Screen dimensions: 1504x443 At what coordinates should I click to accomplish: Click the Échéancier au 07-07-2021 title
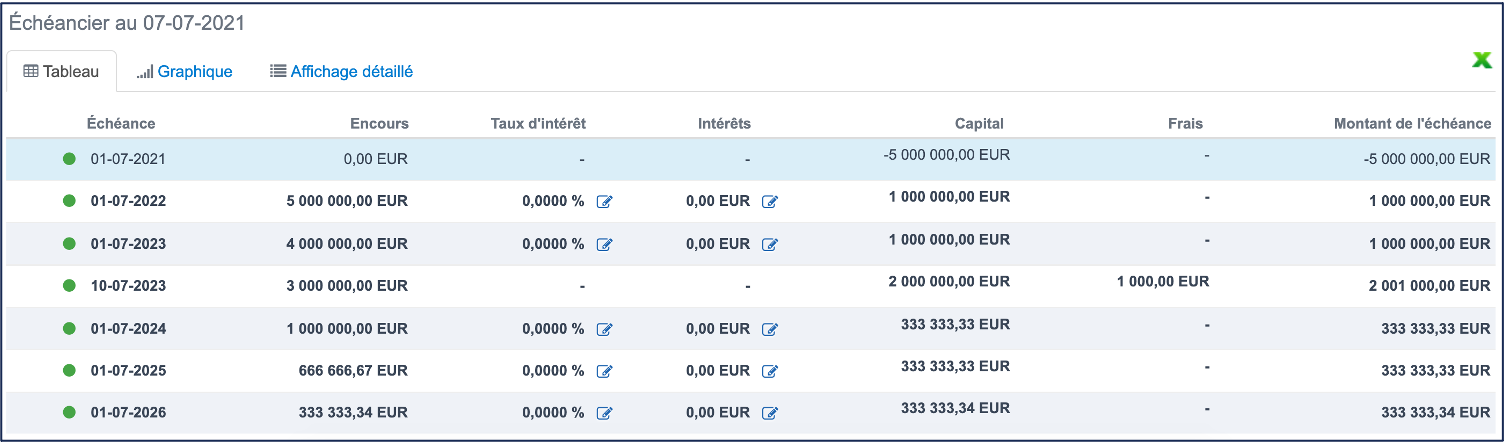[x=127, y=22]
